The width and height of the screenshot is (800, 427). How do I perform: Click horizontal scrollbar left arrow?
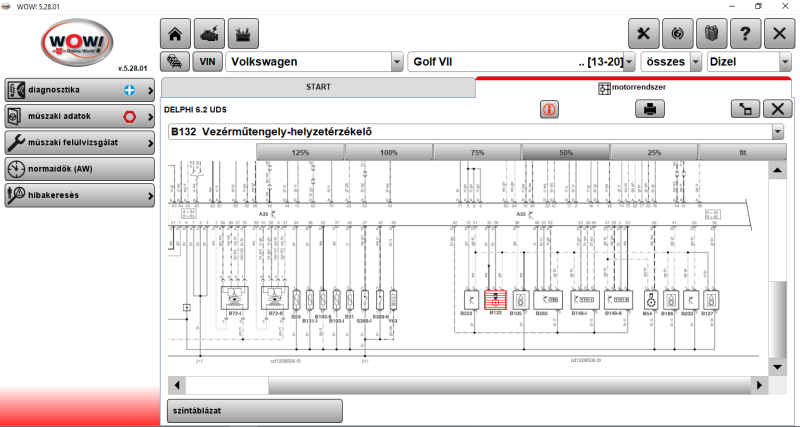[177, 385]
